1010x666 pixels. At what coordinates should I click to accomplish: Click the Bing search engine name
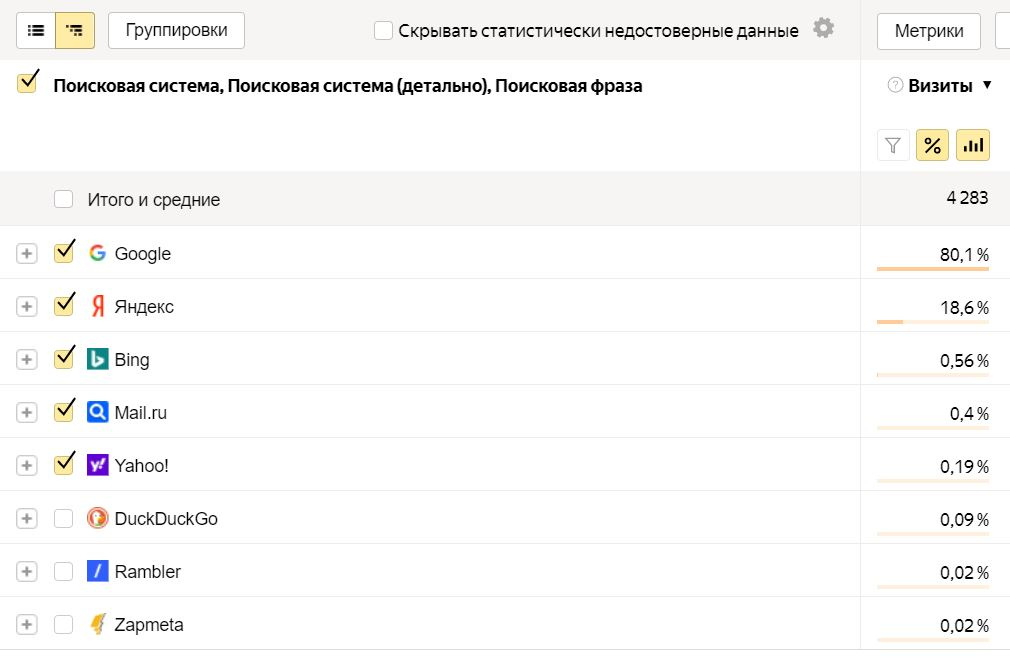point(132,360)
